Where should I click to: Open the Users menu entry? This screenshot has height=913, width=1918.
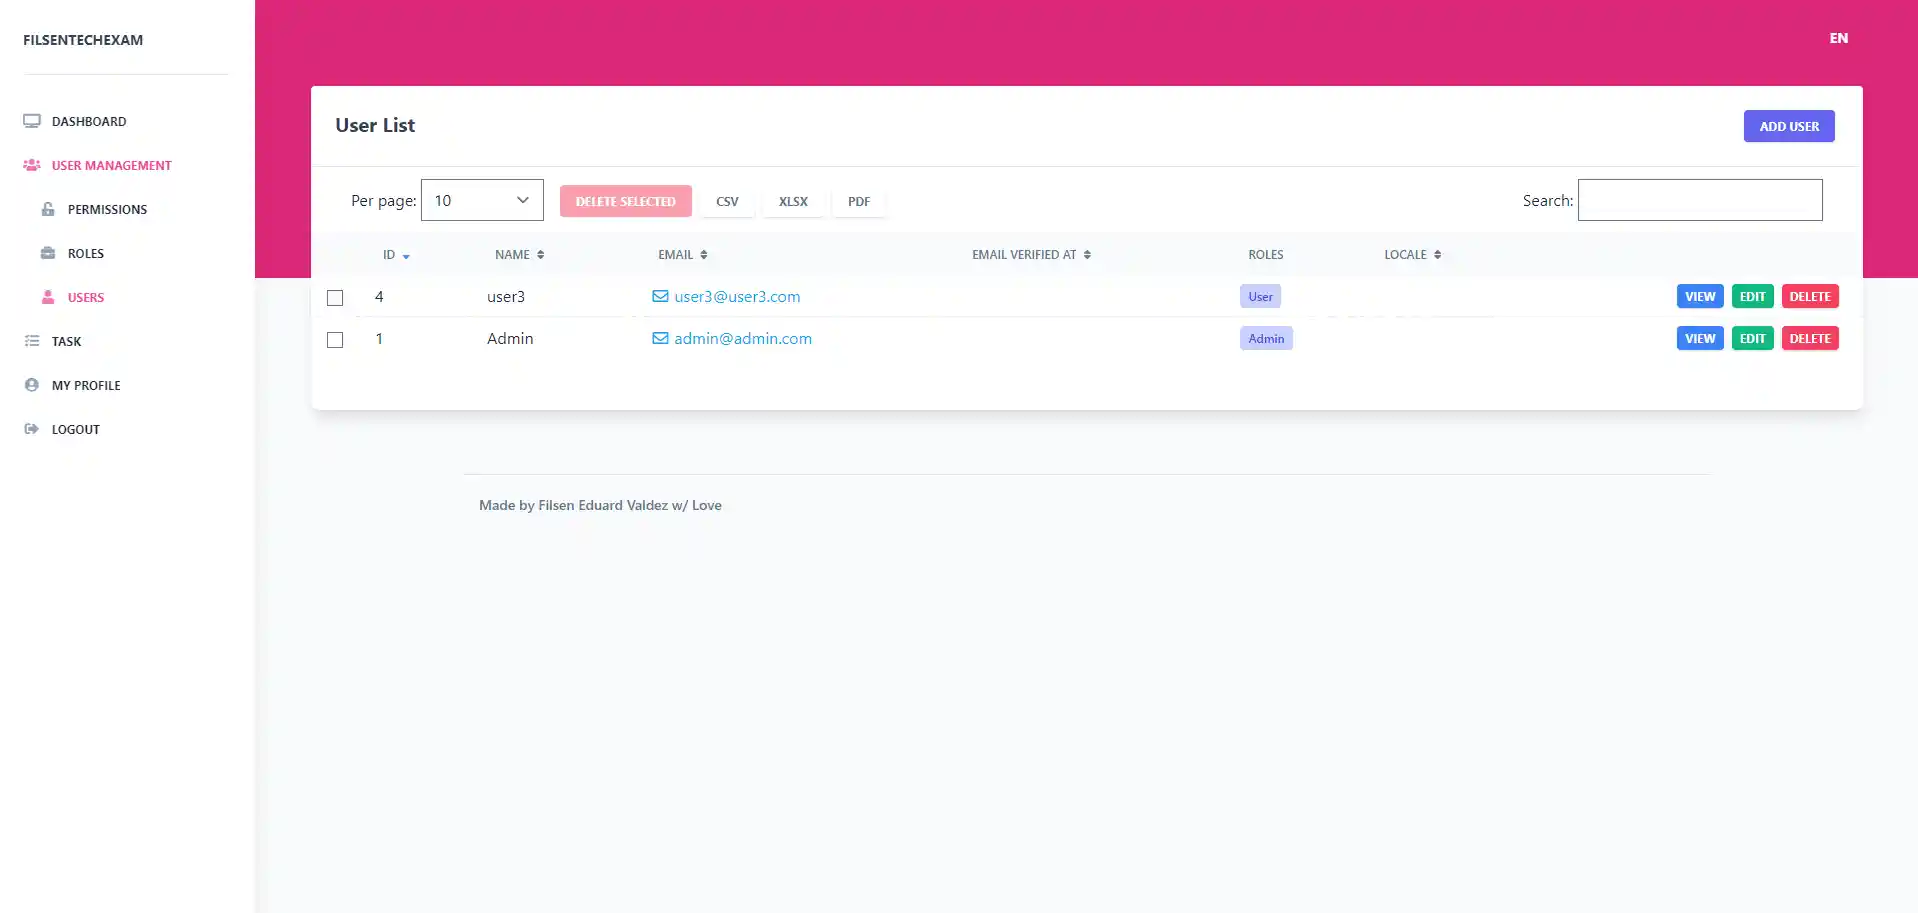(86, 297)
